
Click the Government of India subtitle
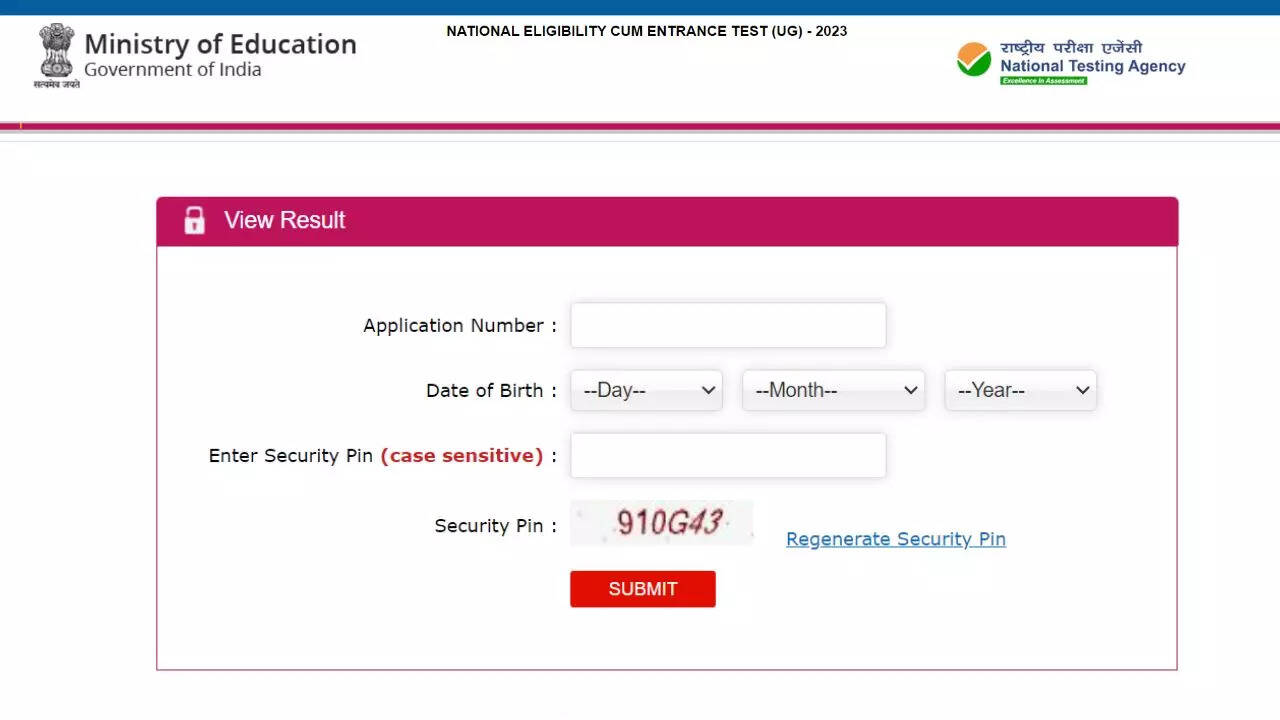coord(172,70)
